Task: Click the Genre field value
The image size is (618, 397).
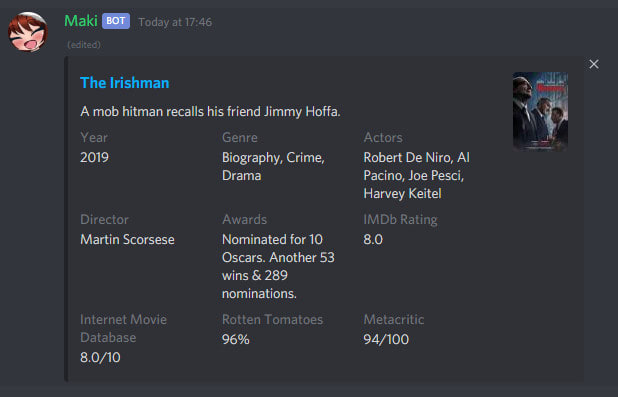Action: [273, 166]
